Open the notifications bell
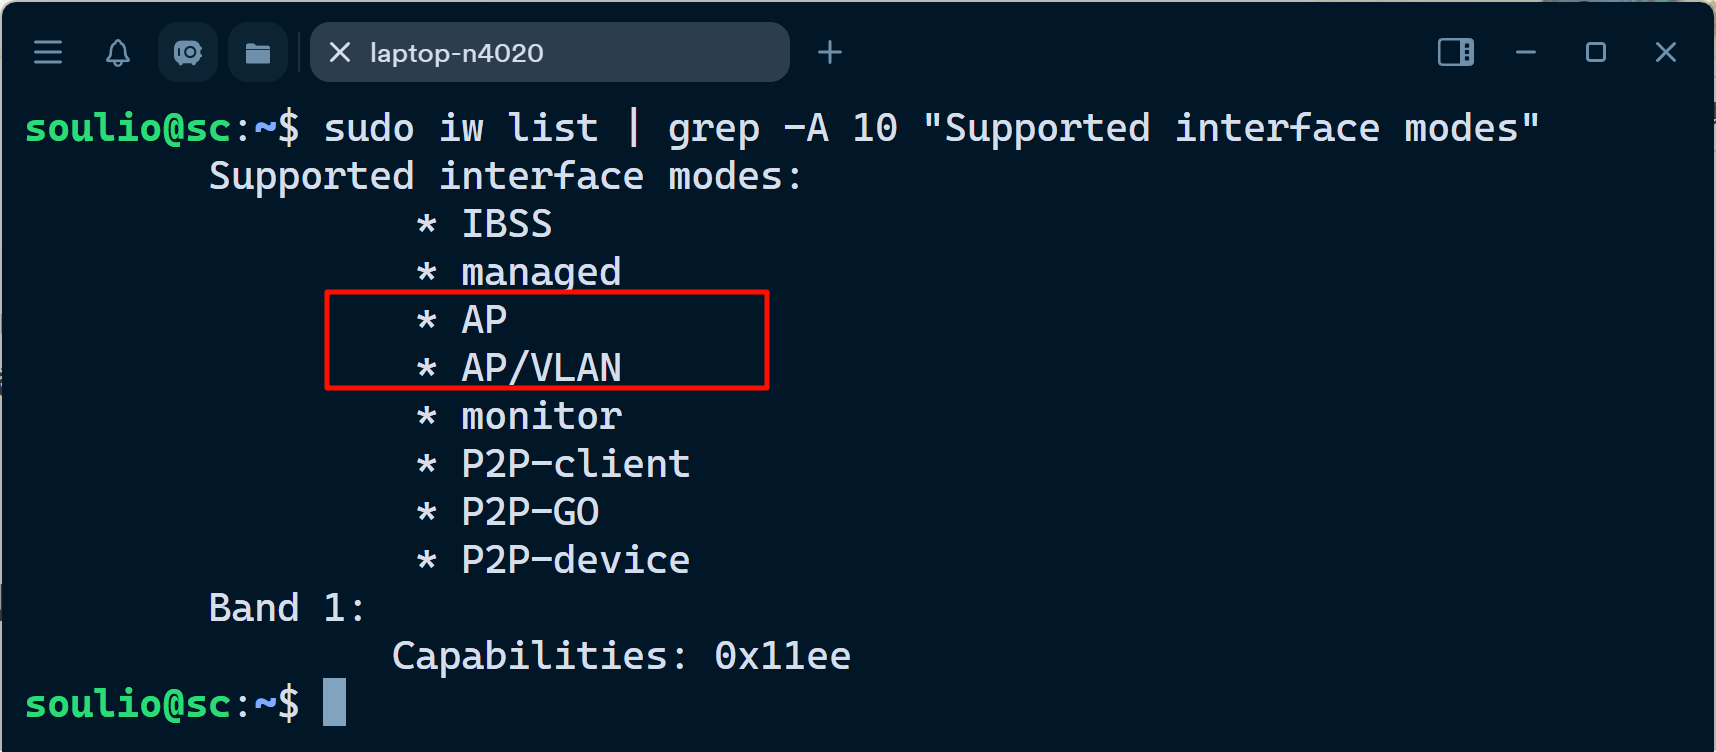 click(x=118, y=52)
